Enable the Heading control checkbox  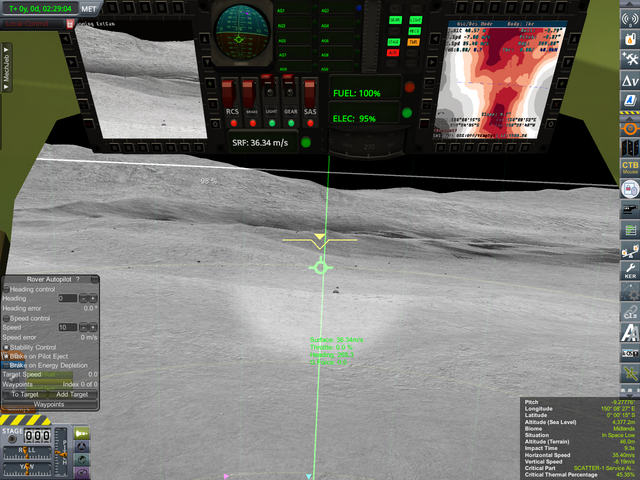(6, 289)
